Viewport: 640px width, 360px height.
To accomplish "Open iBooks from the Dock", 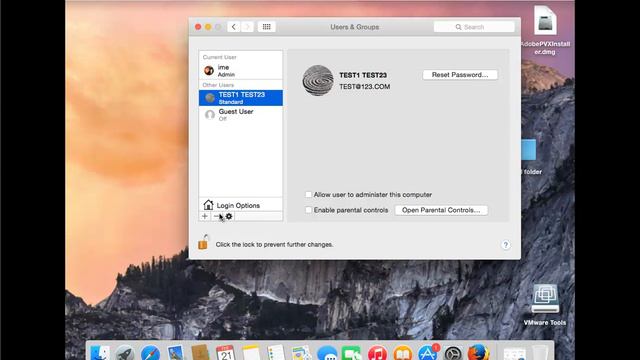I will [x=402, y=352].
